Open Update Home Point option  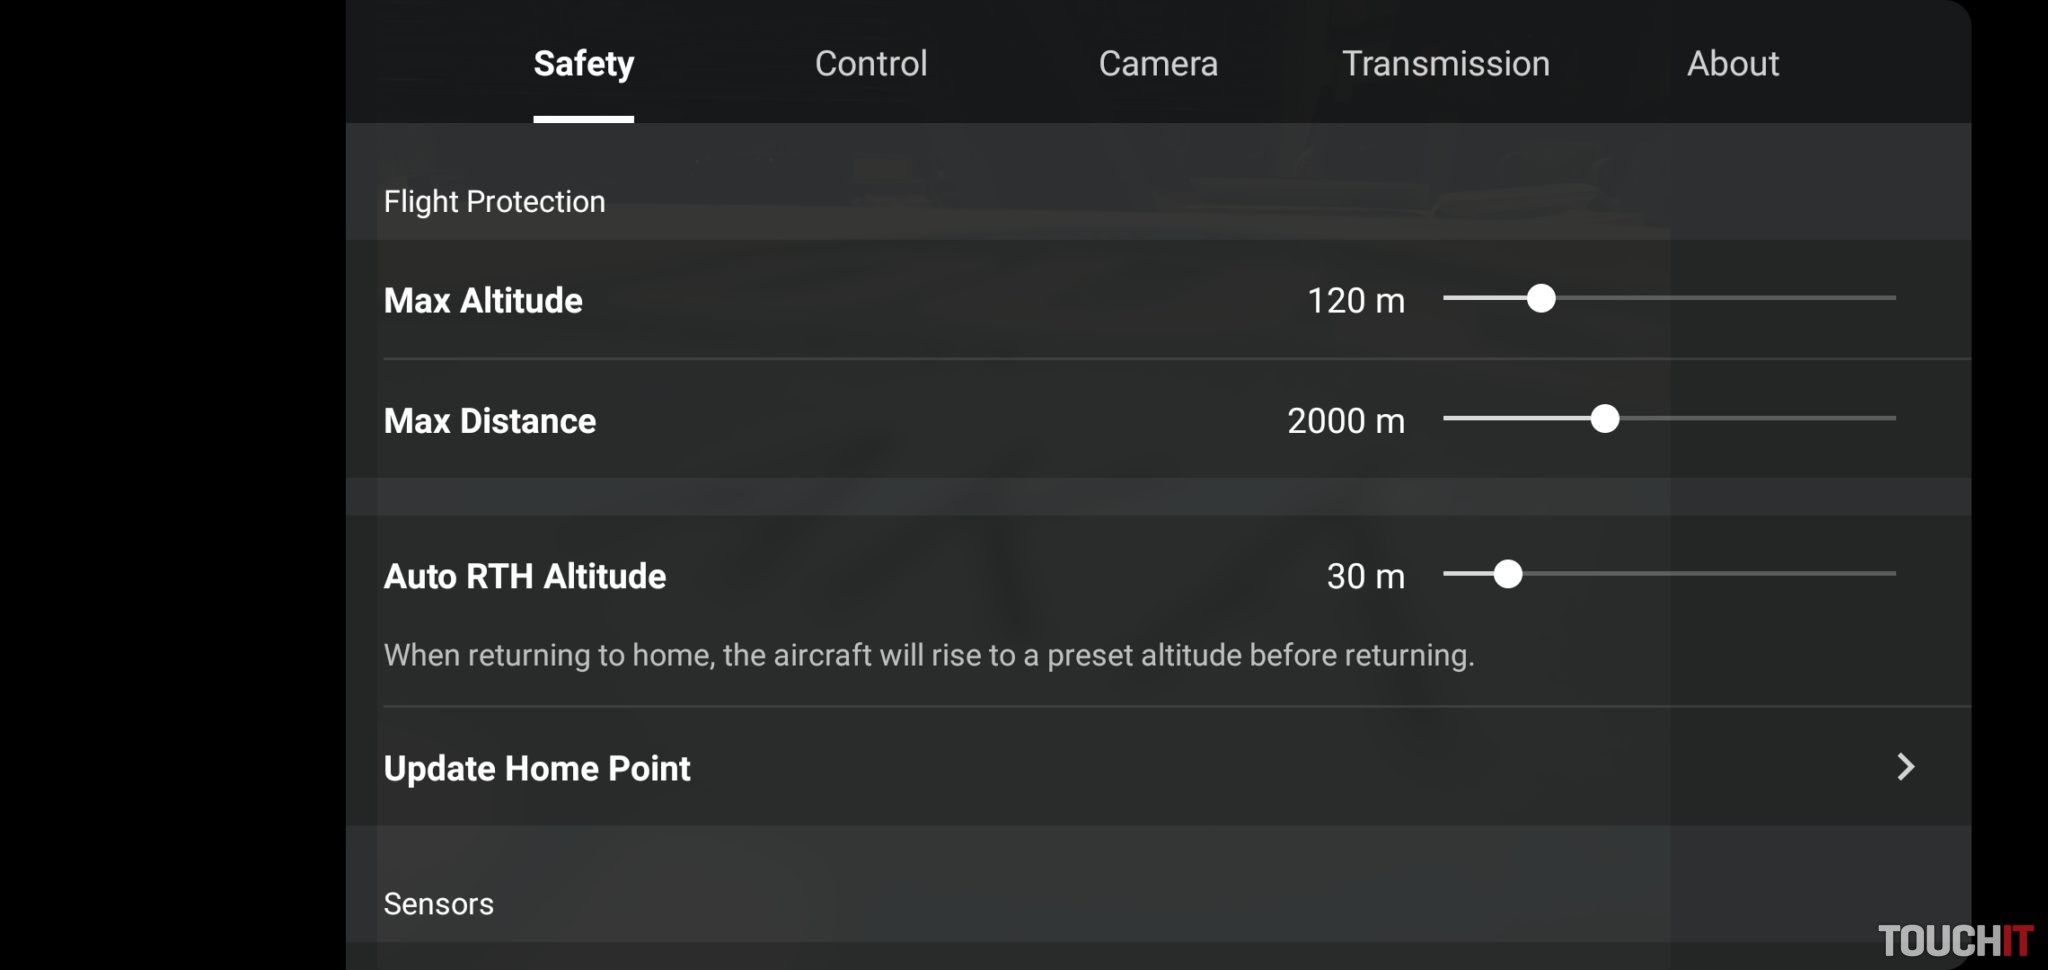tap(537, 768)
